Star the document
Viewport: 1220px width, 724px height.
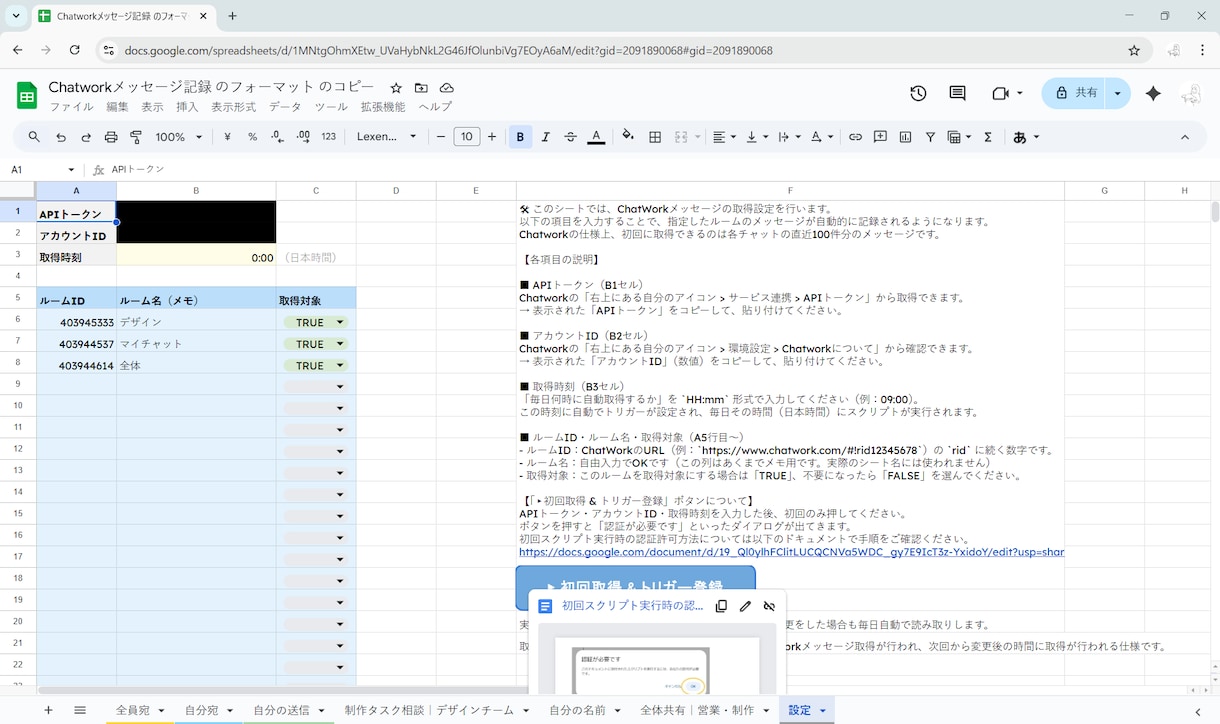(x=396, y=88)
